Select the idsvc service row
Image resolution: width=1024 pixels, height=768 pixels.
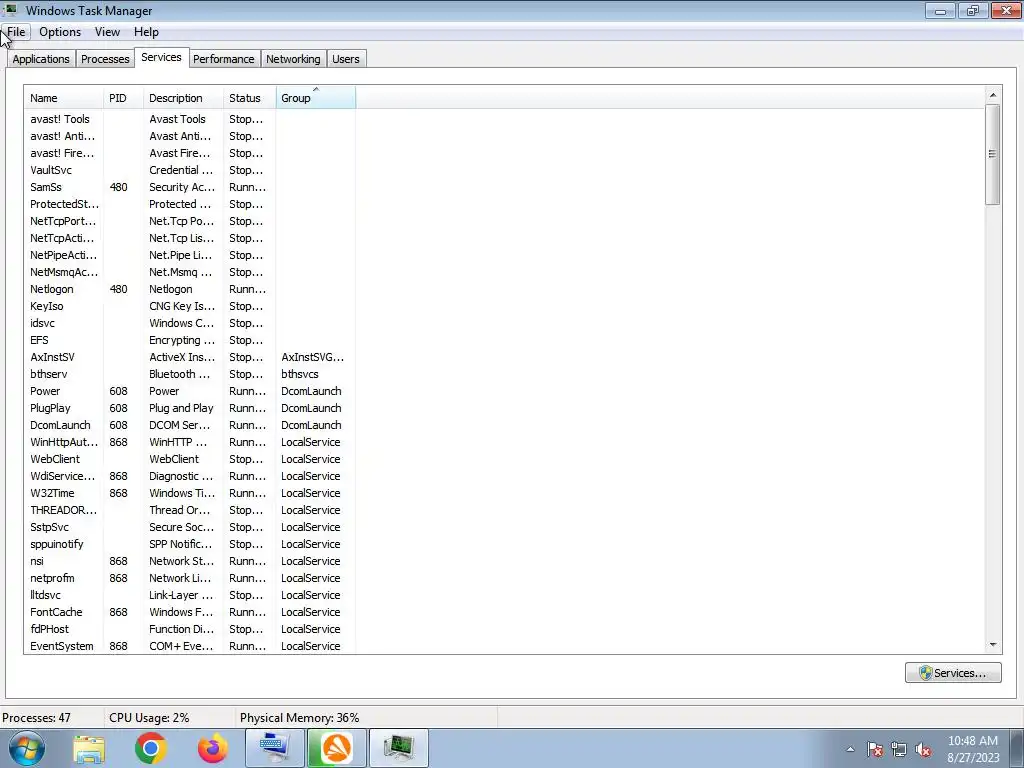coord(189,323)
